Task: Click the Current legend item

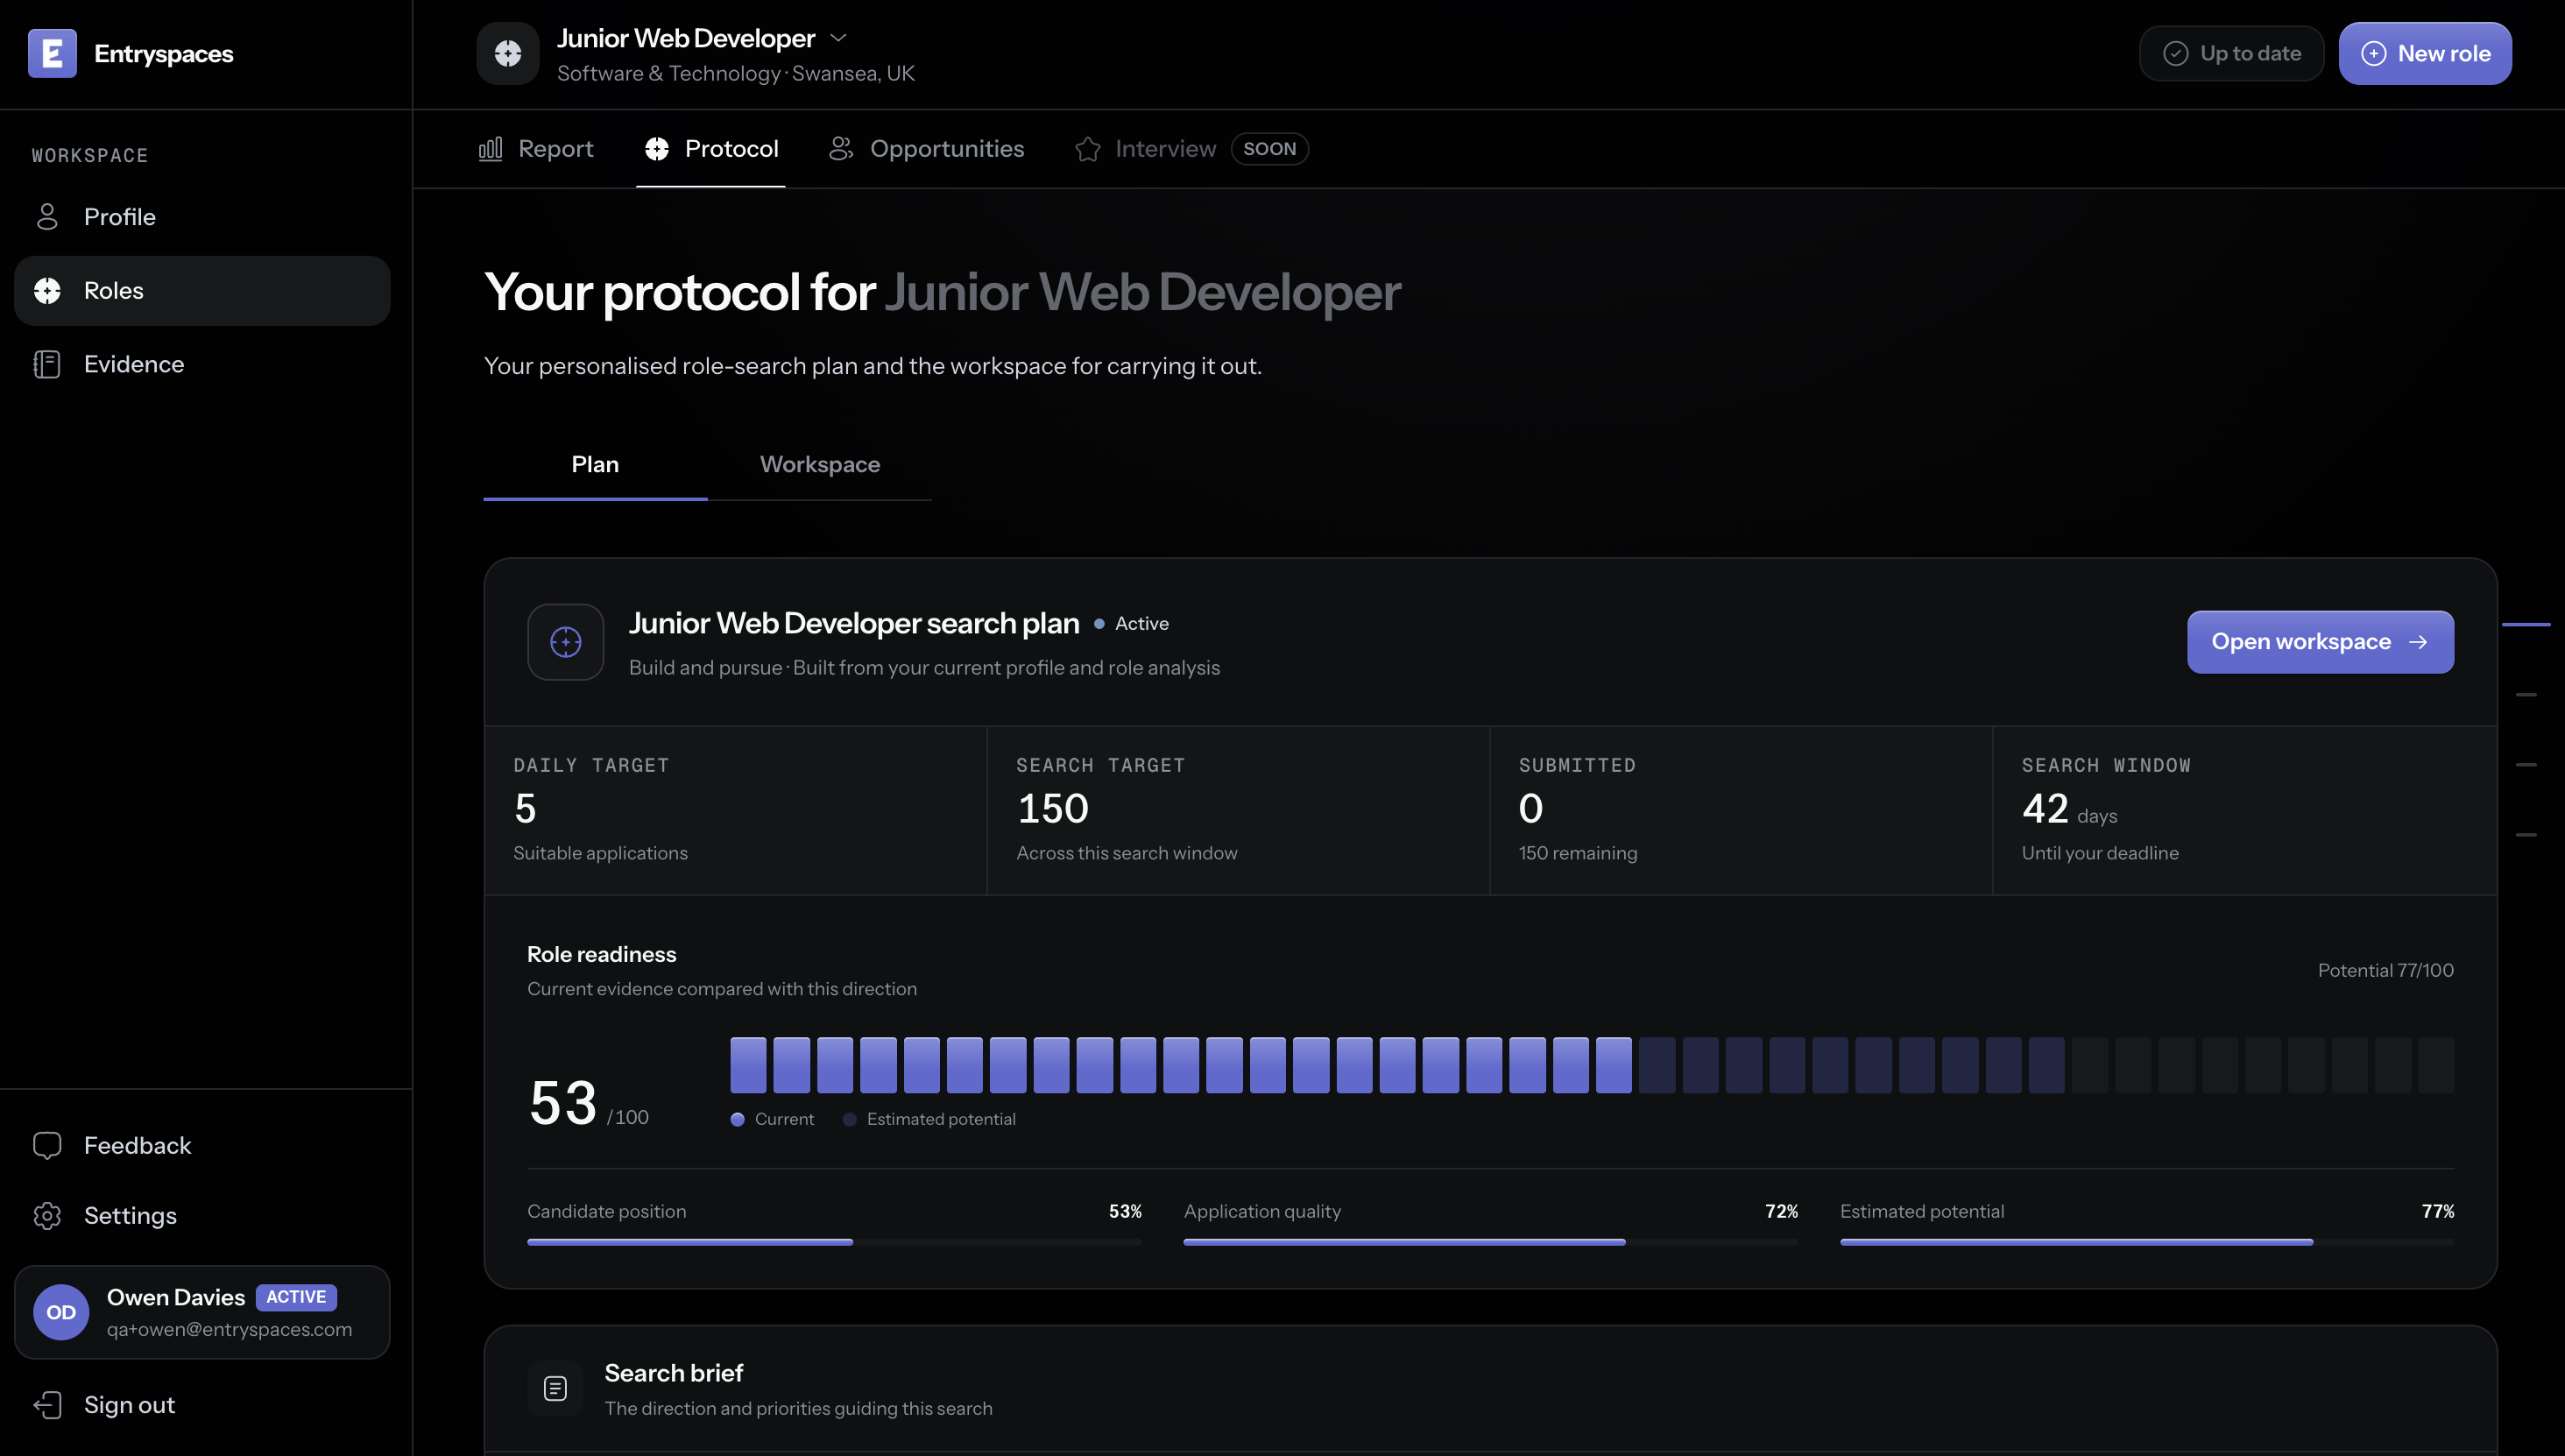Action: click(x=772, y=1119)
